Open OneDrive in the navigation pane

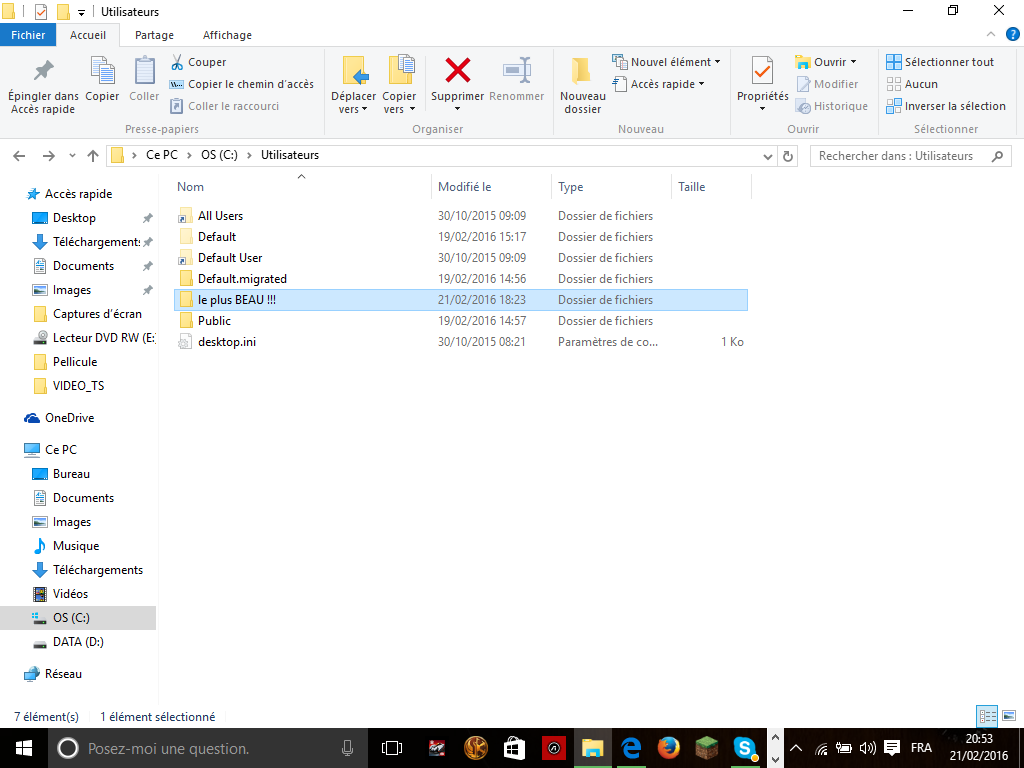59,418
